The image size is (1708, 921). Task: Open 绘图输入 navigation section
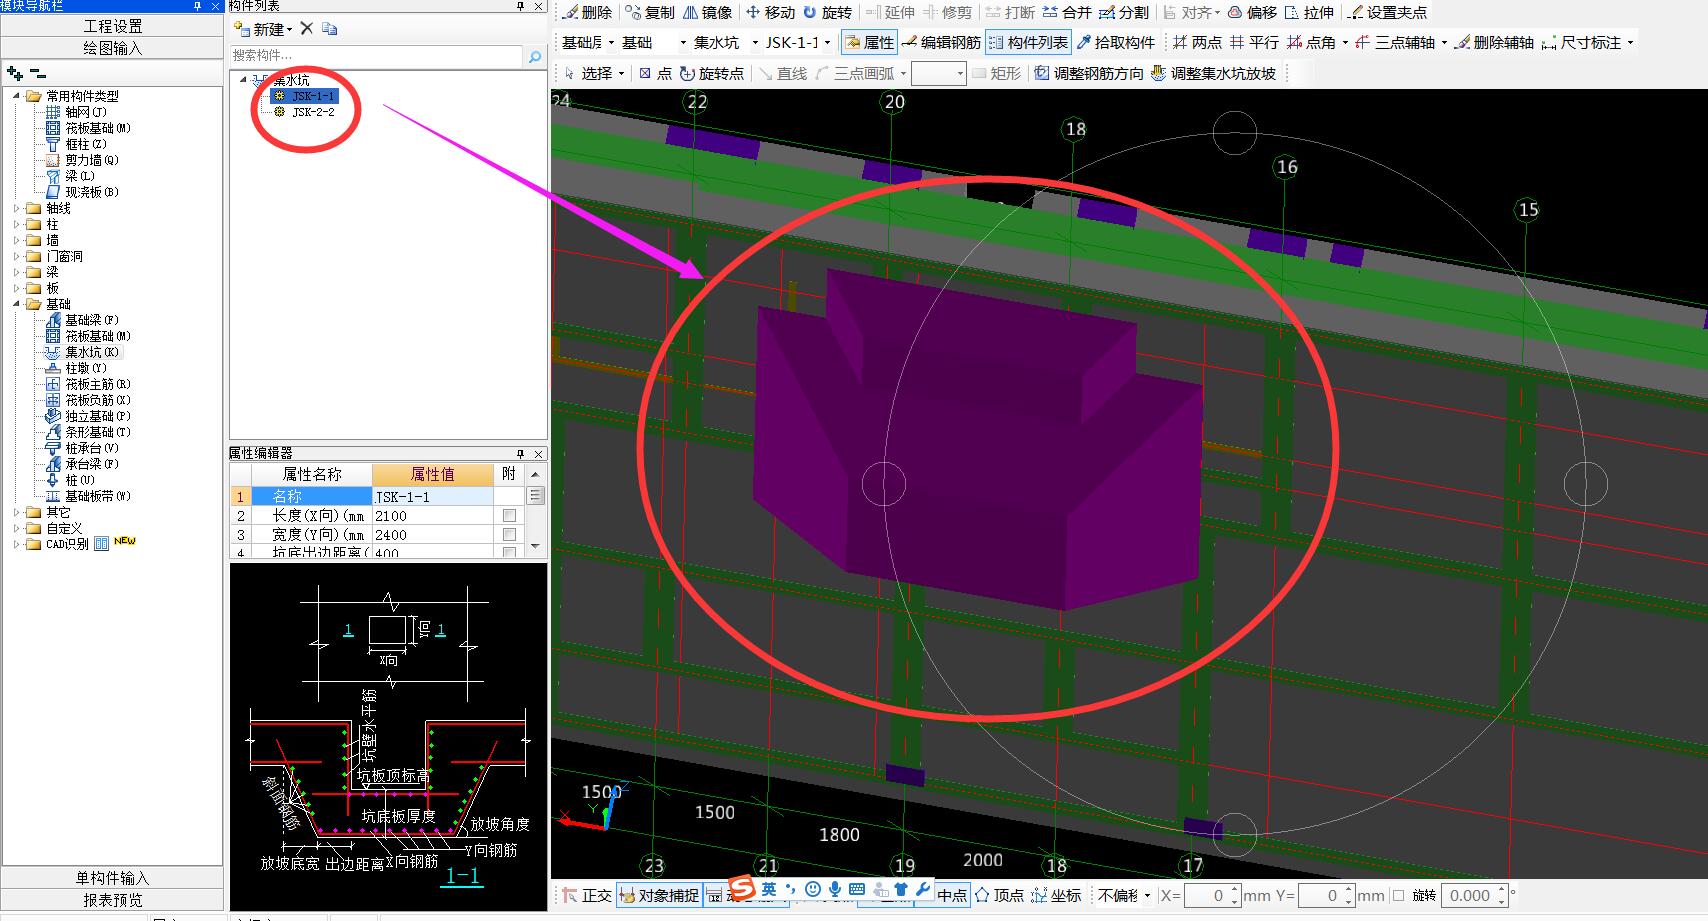(x=112, y=48)
